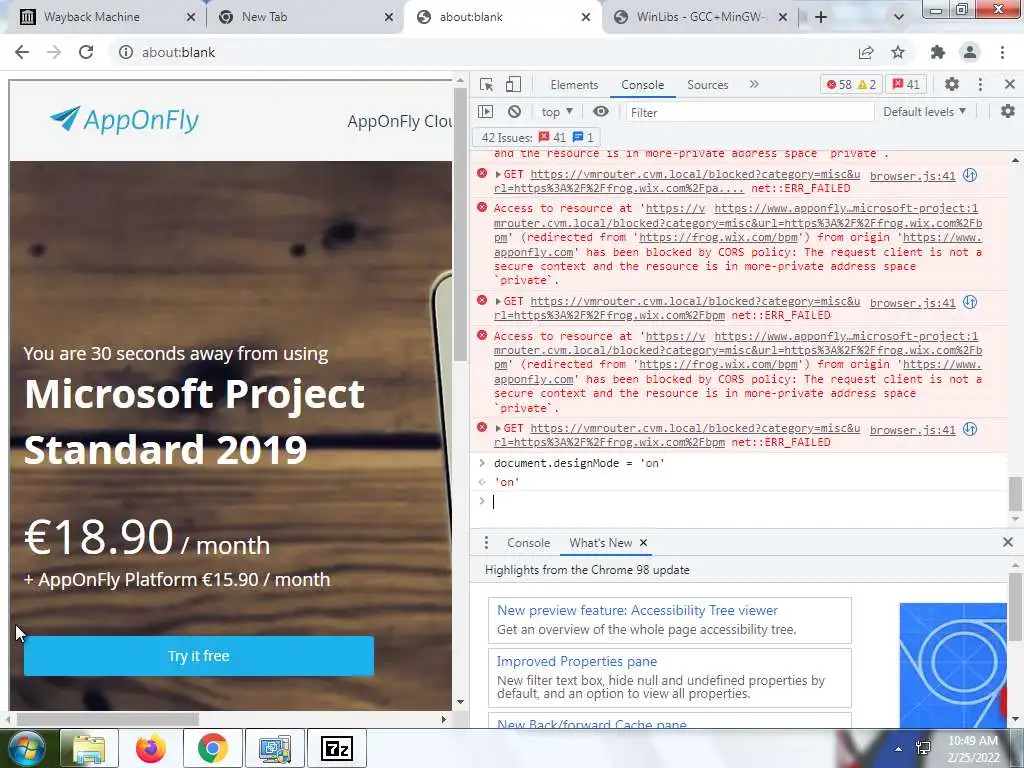This screenshot has height=768, width=1024.
Task: Switch to the WinLibs GCC+MinGW tab
Action: pyautogui.click(x=699, y=17)
